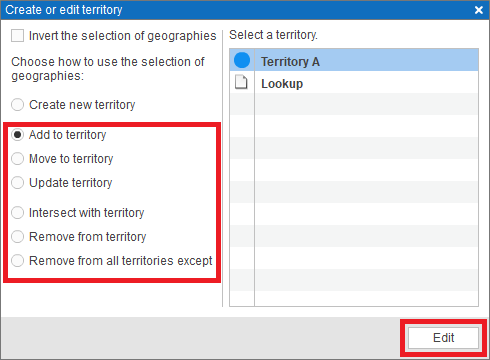The image size is (490, 360).
Task: Choose Remove from territory radio button
Action: click(17, 237)
